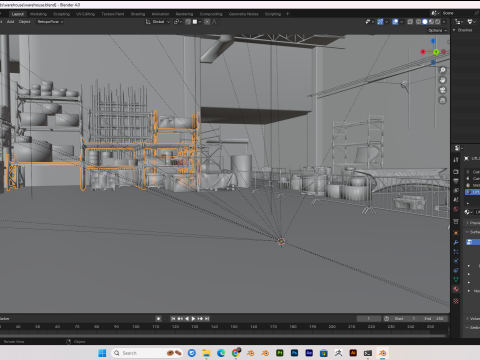
Task: Click the zoom view magnifier gizmo
Action: 443,70
